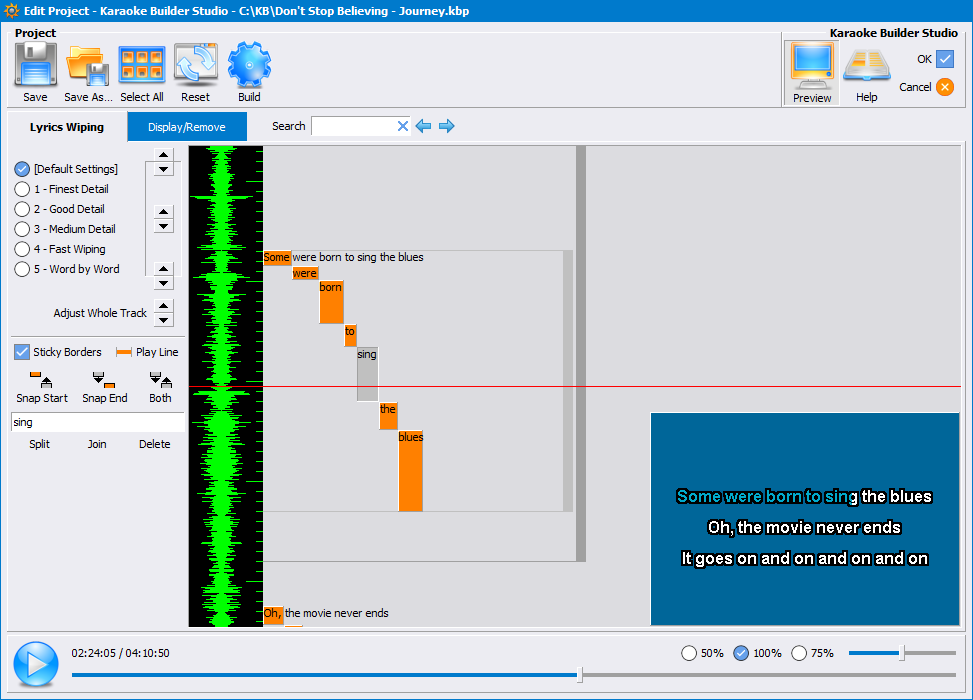The width and height of the screenshot is (973, 700).
Task: Click the word text field containing 'sing'
Action: [97, 422]
